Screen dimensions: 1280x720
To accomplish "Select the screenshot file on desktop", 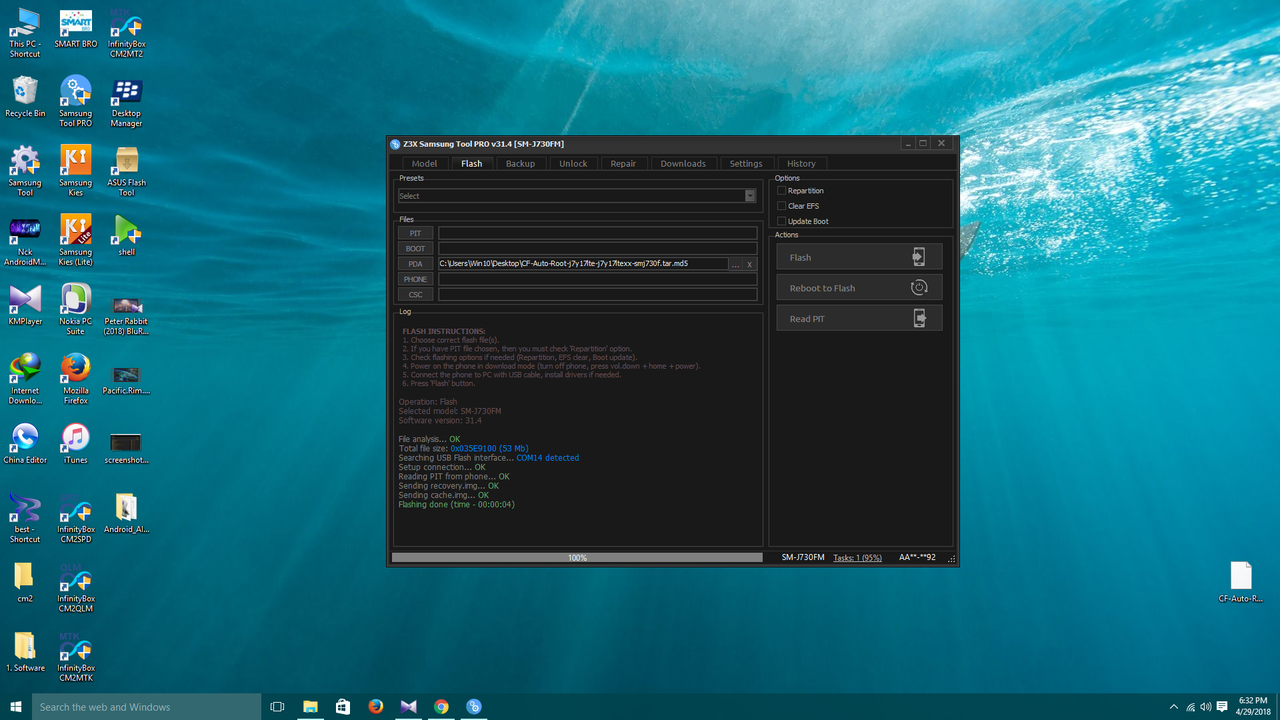I will (126, 447).
